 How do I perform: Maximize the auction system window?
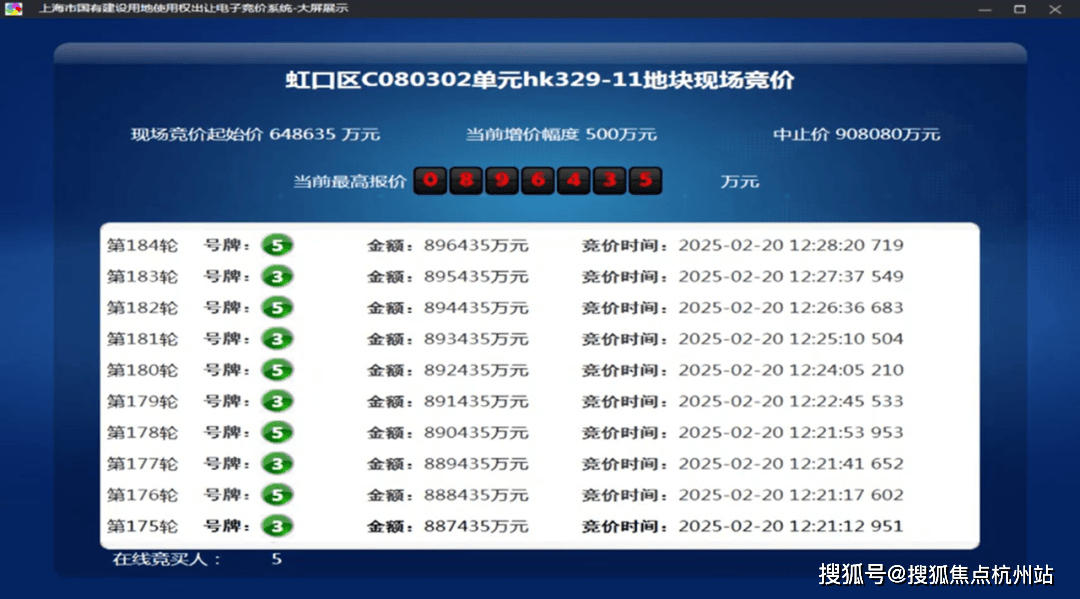(x=1019, y=9)
